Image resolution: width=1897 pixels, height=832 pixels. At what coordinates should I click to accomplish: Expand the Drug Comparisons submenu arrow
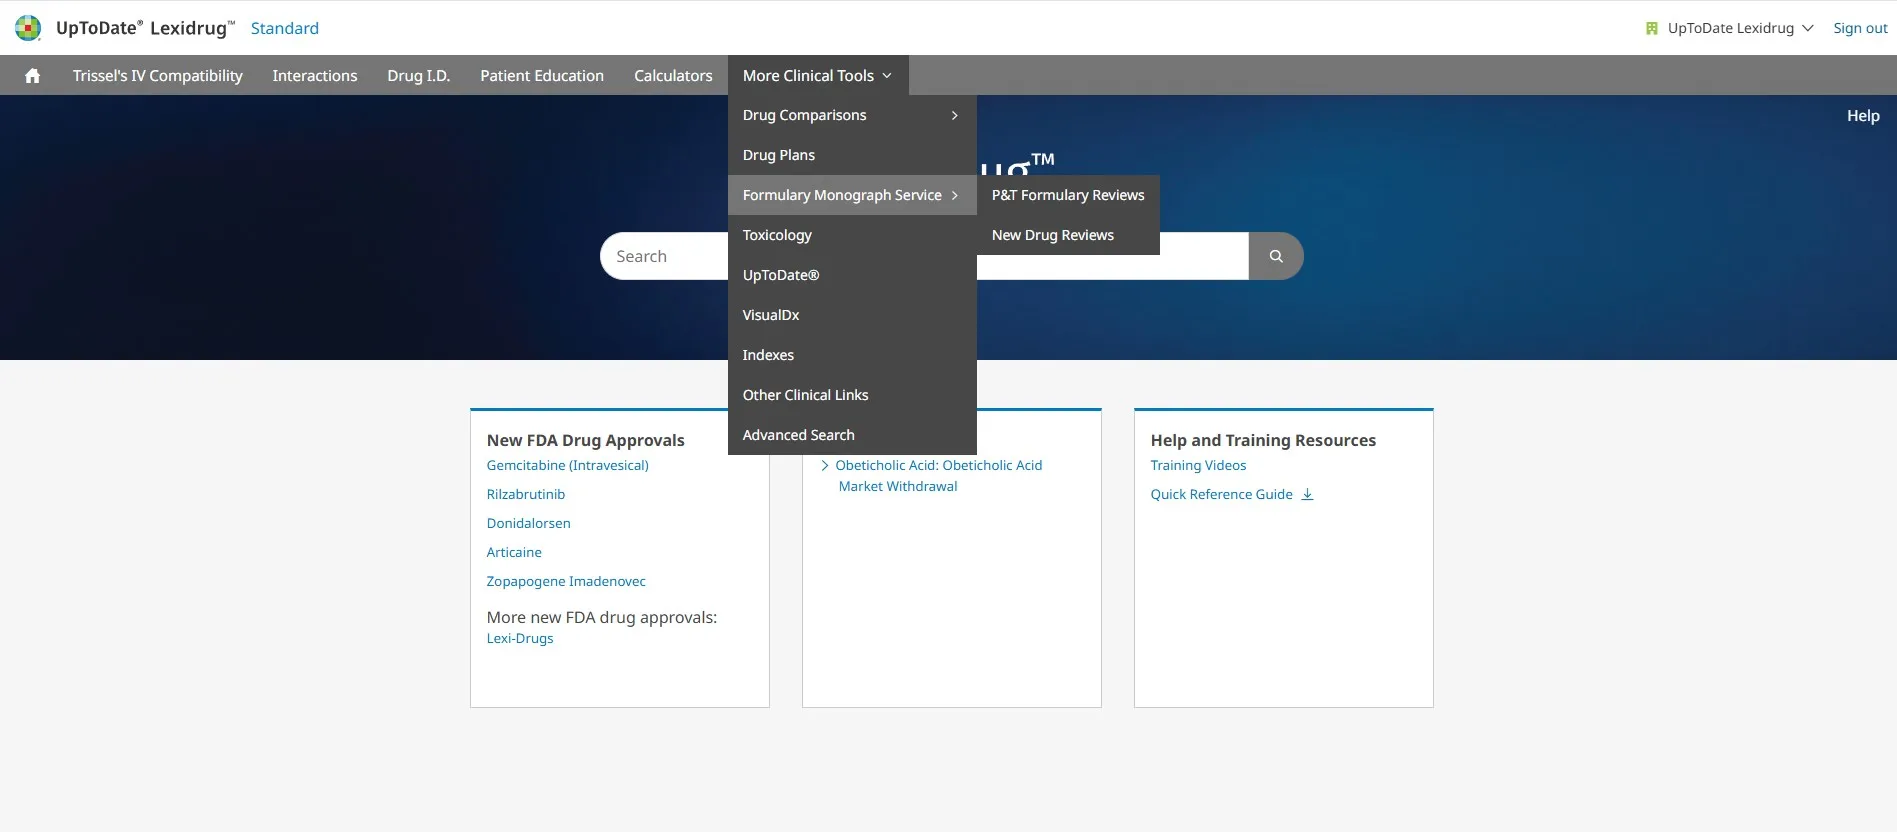955,115
